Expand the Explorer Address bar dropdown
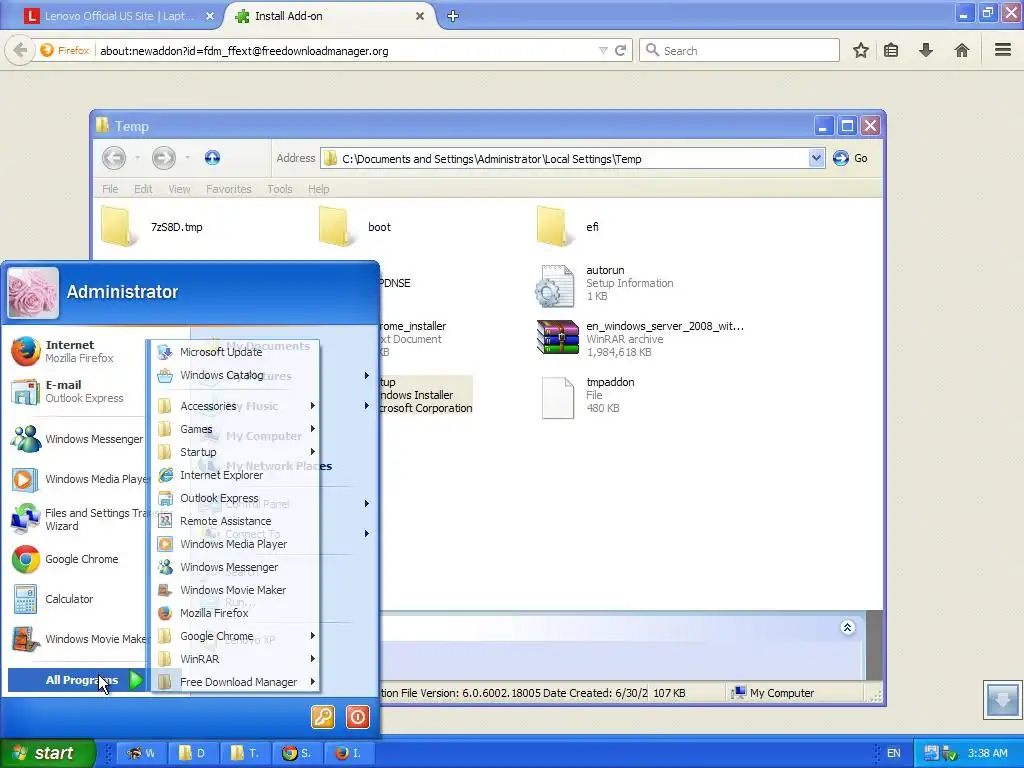The width and height of the screenshot is (1024, 768). (x=816, y=158)
